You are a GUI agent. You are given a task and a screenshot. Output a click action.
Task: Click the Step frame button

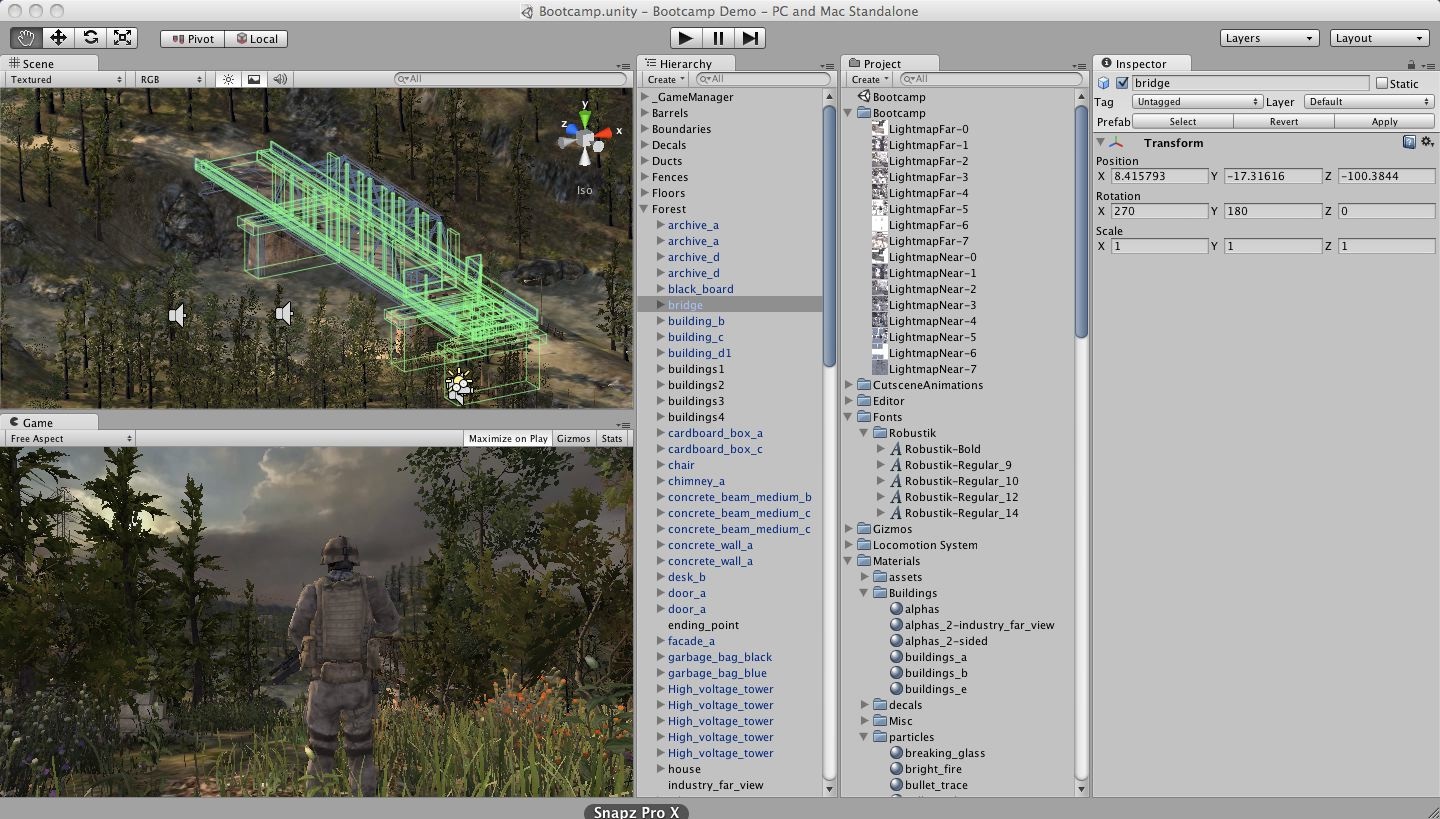750,38
